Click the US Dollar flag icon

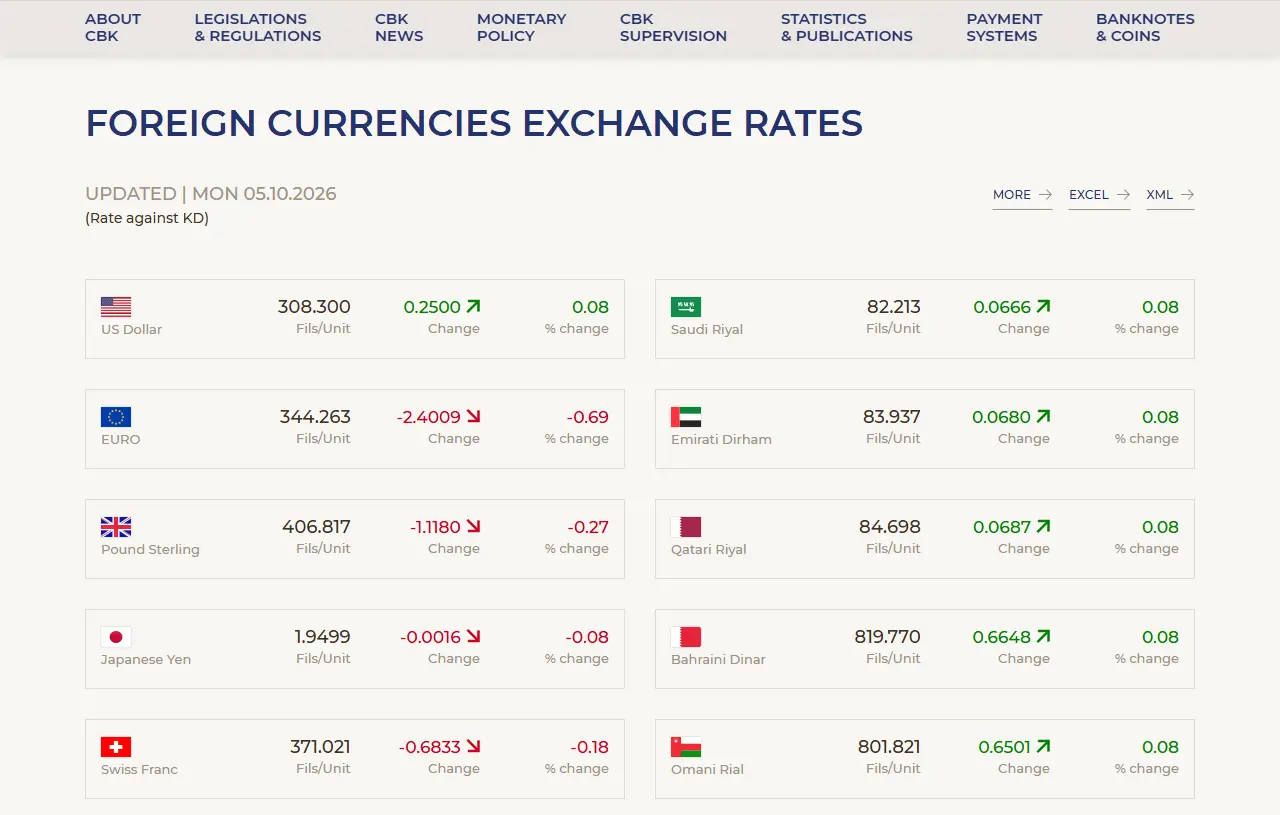pos(116,307)
